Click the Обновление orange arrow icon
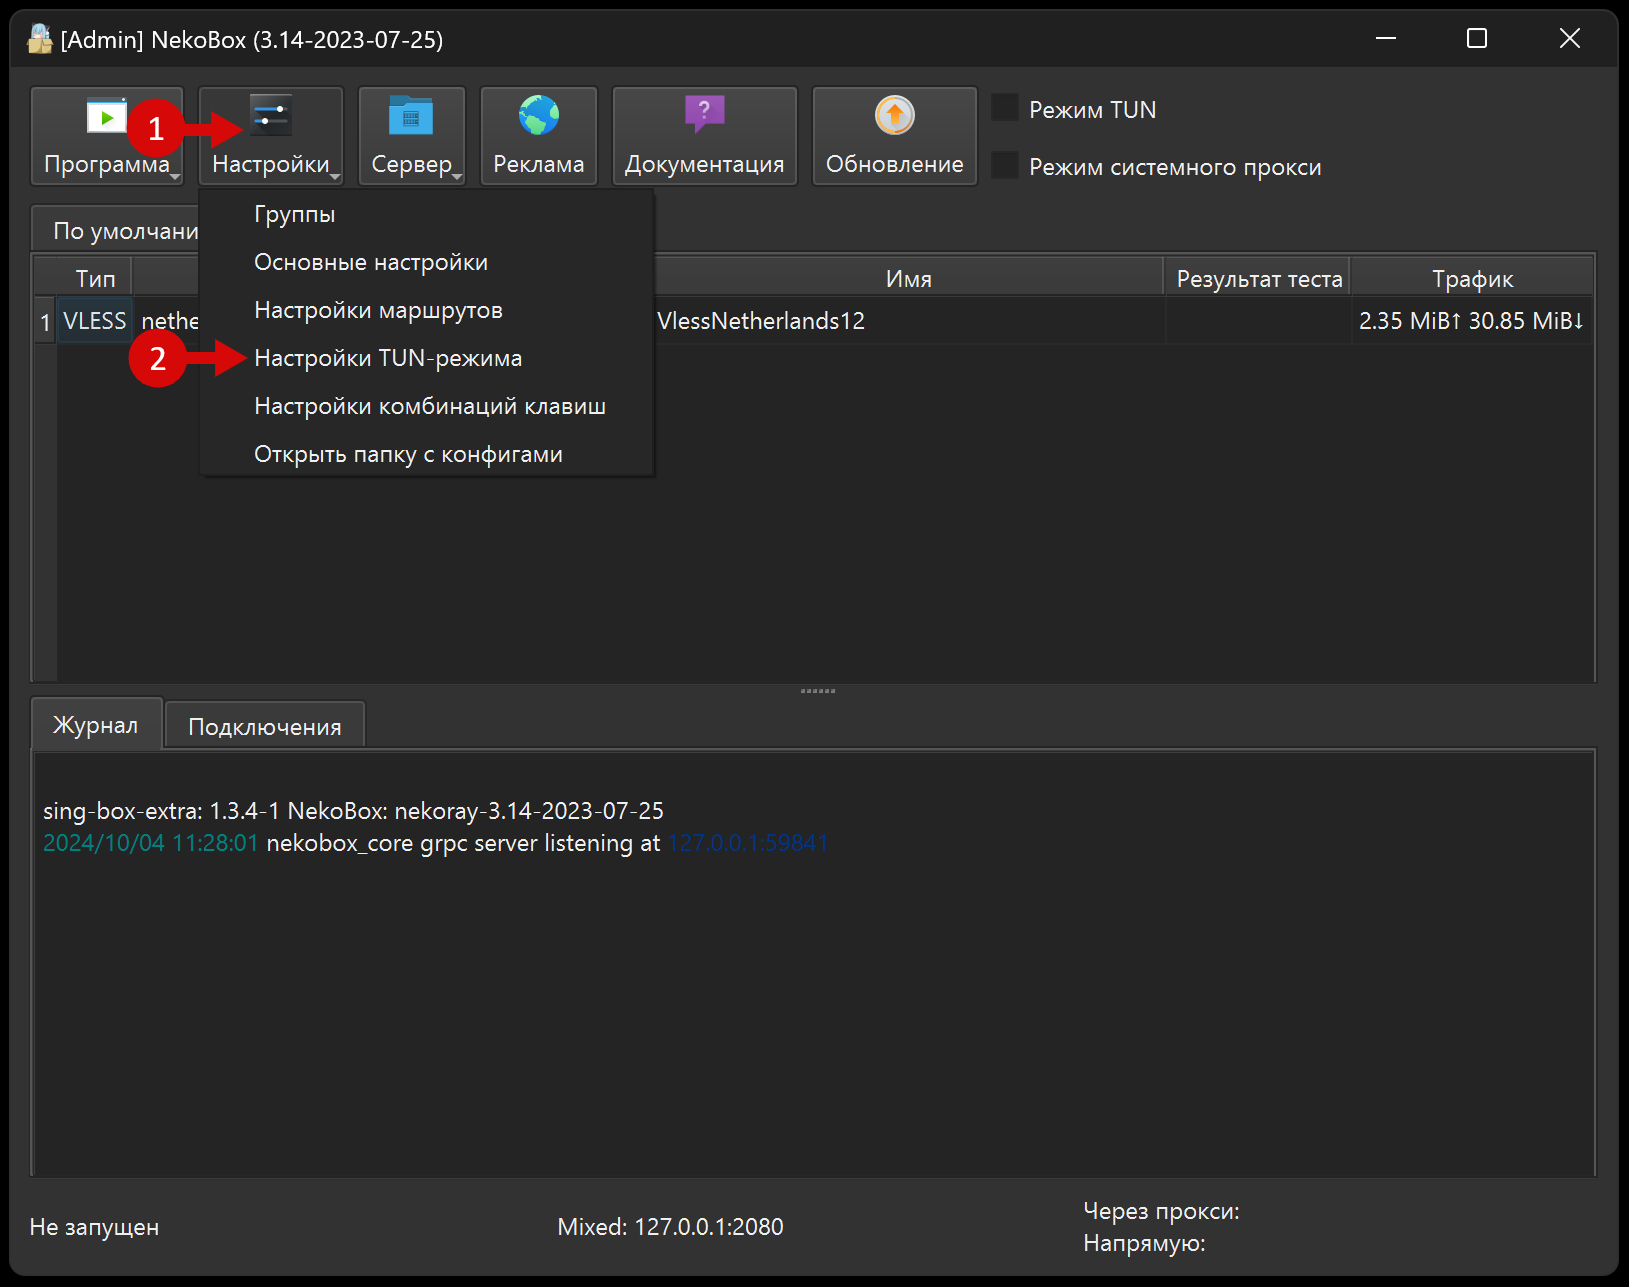This screenshot has width=1629, height=1287. (x=894, y=116)
